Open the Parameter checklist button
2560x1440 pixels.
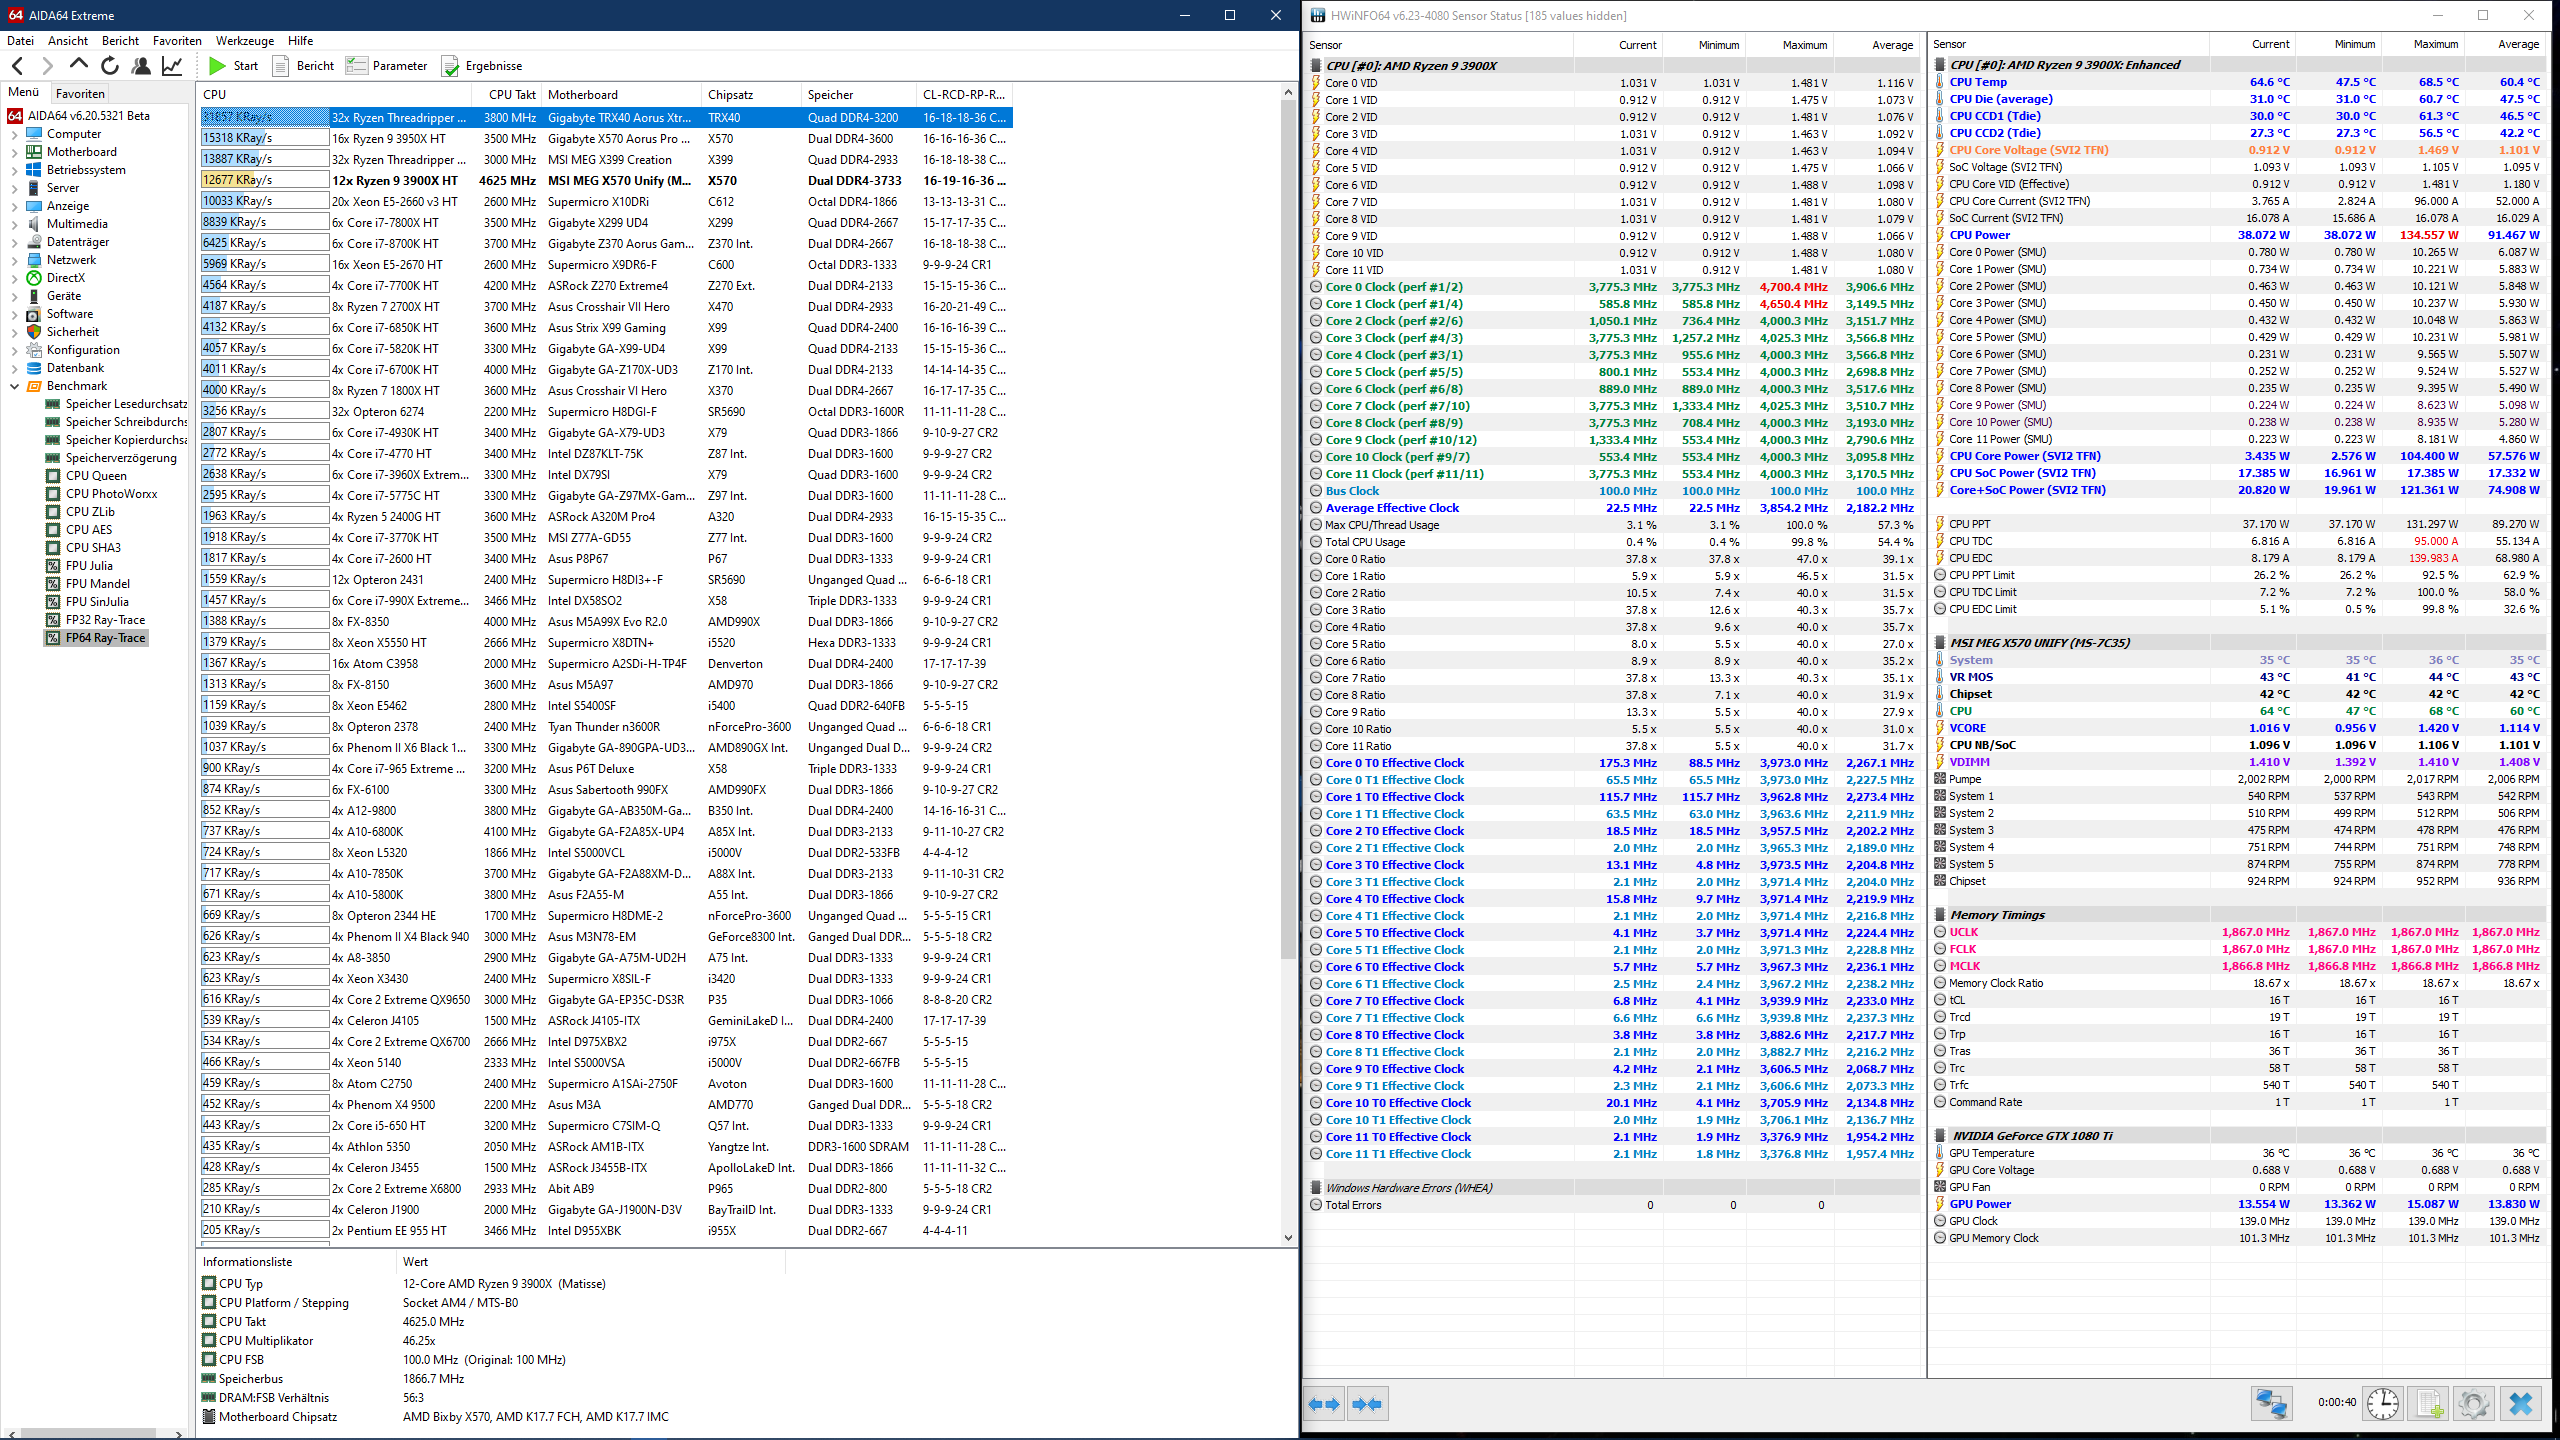[386, 66]
